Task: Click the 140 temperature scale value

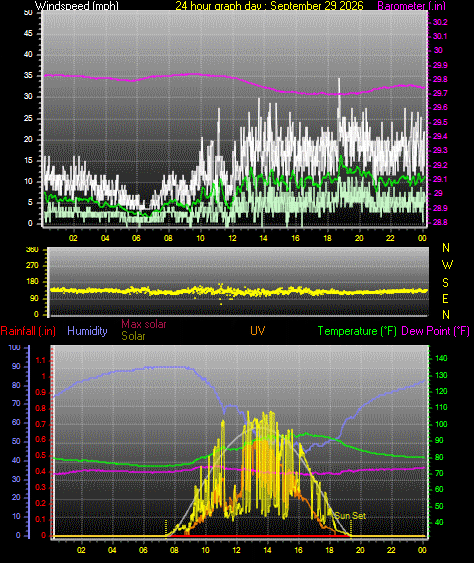Action: click(441, 358)
